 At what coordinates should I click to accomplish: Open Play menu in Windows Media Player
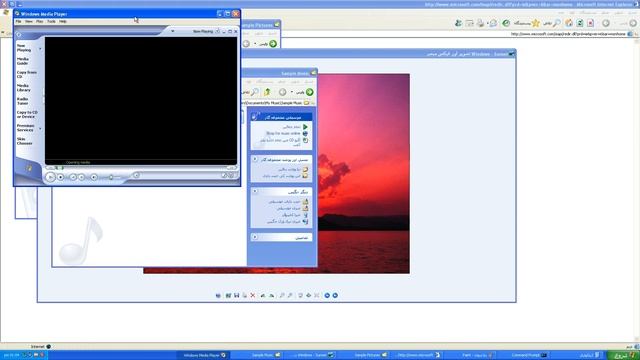tap(40, 21)
